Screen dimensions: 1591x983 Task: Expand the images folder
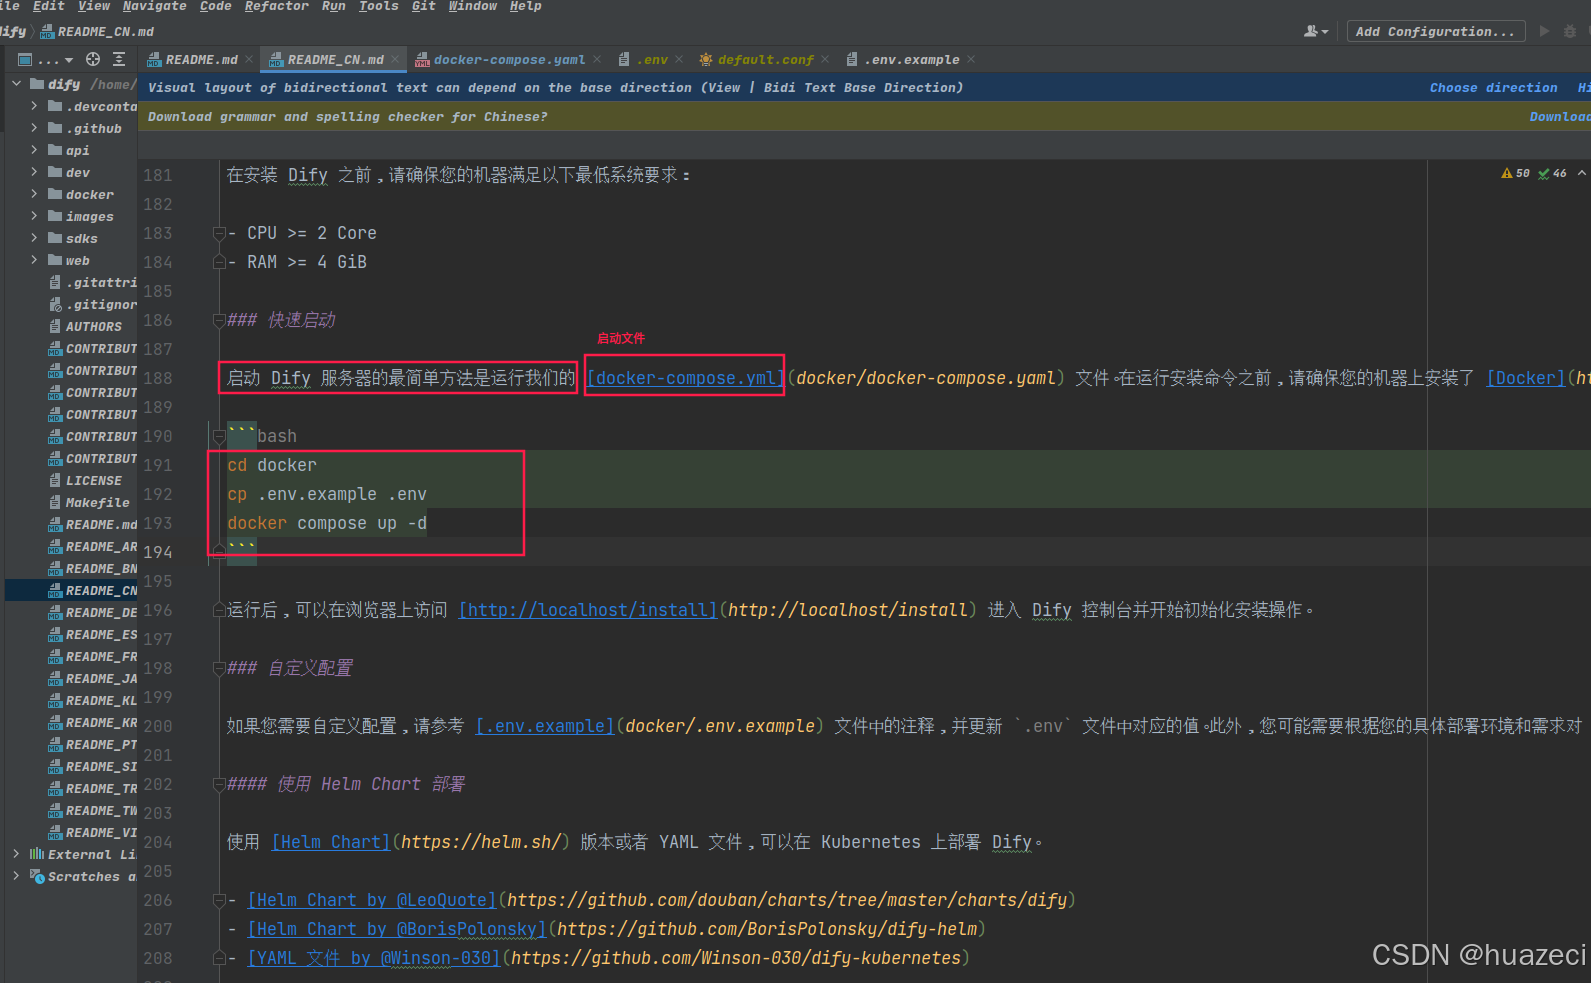pos(34,216)
